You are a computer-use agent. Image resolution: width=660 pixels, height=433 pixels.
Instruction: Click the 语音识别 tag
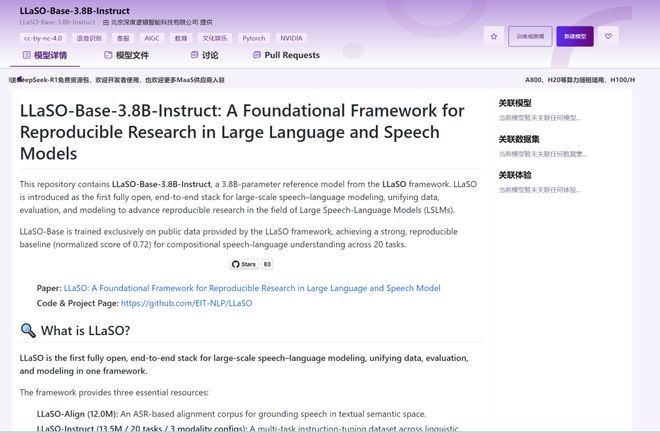tap(90, 37)
